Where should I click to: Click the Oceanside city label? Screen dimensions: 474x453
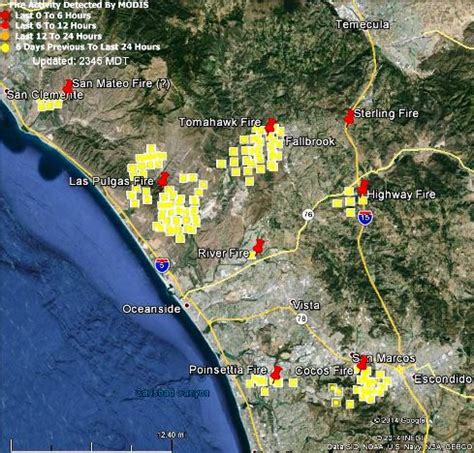[152, 309]
